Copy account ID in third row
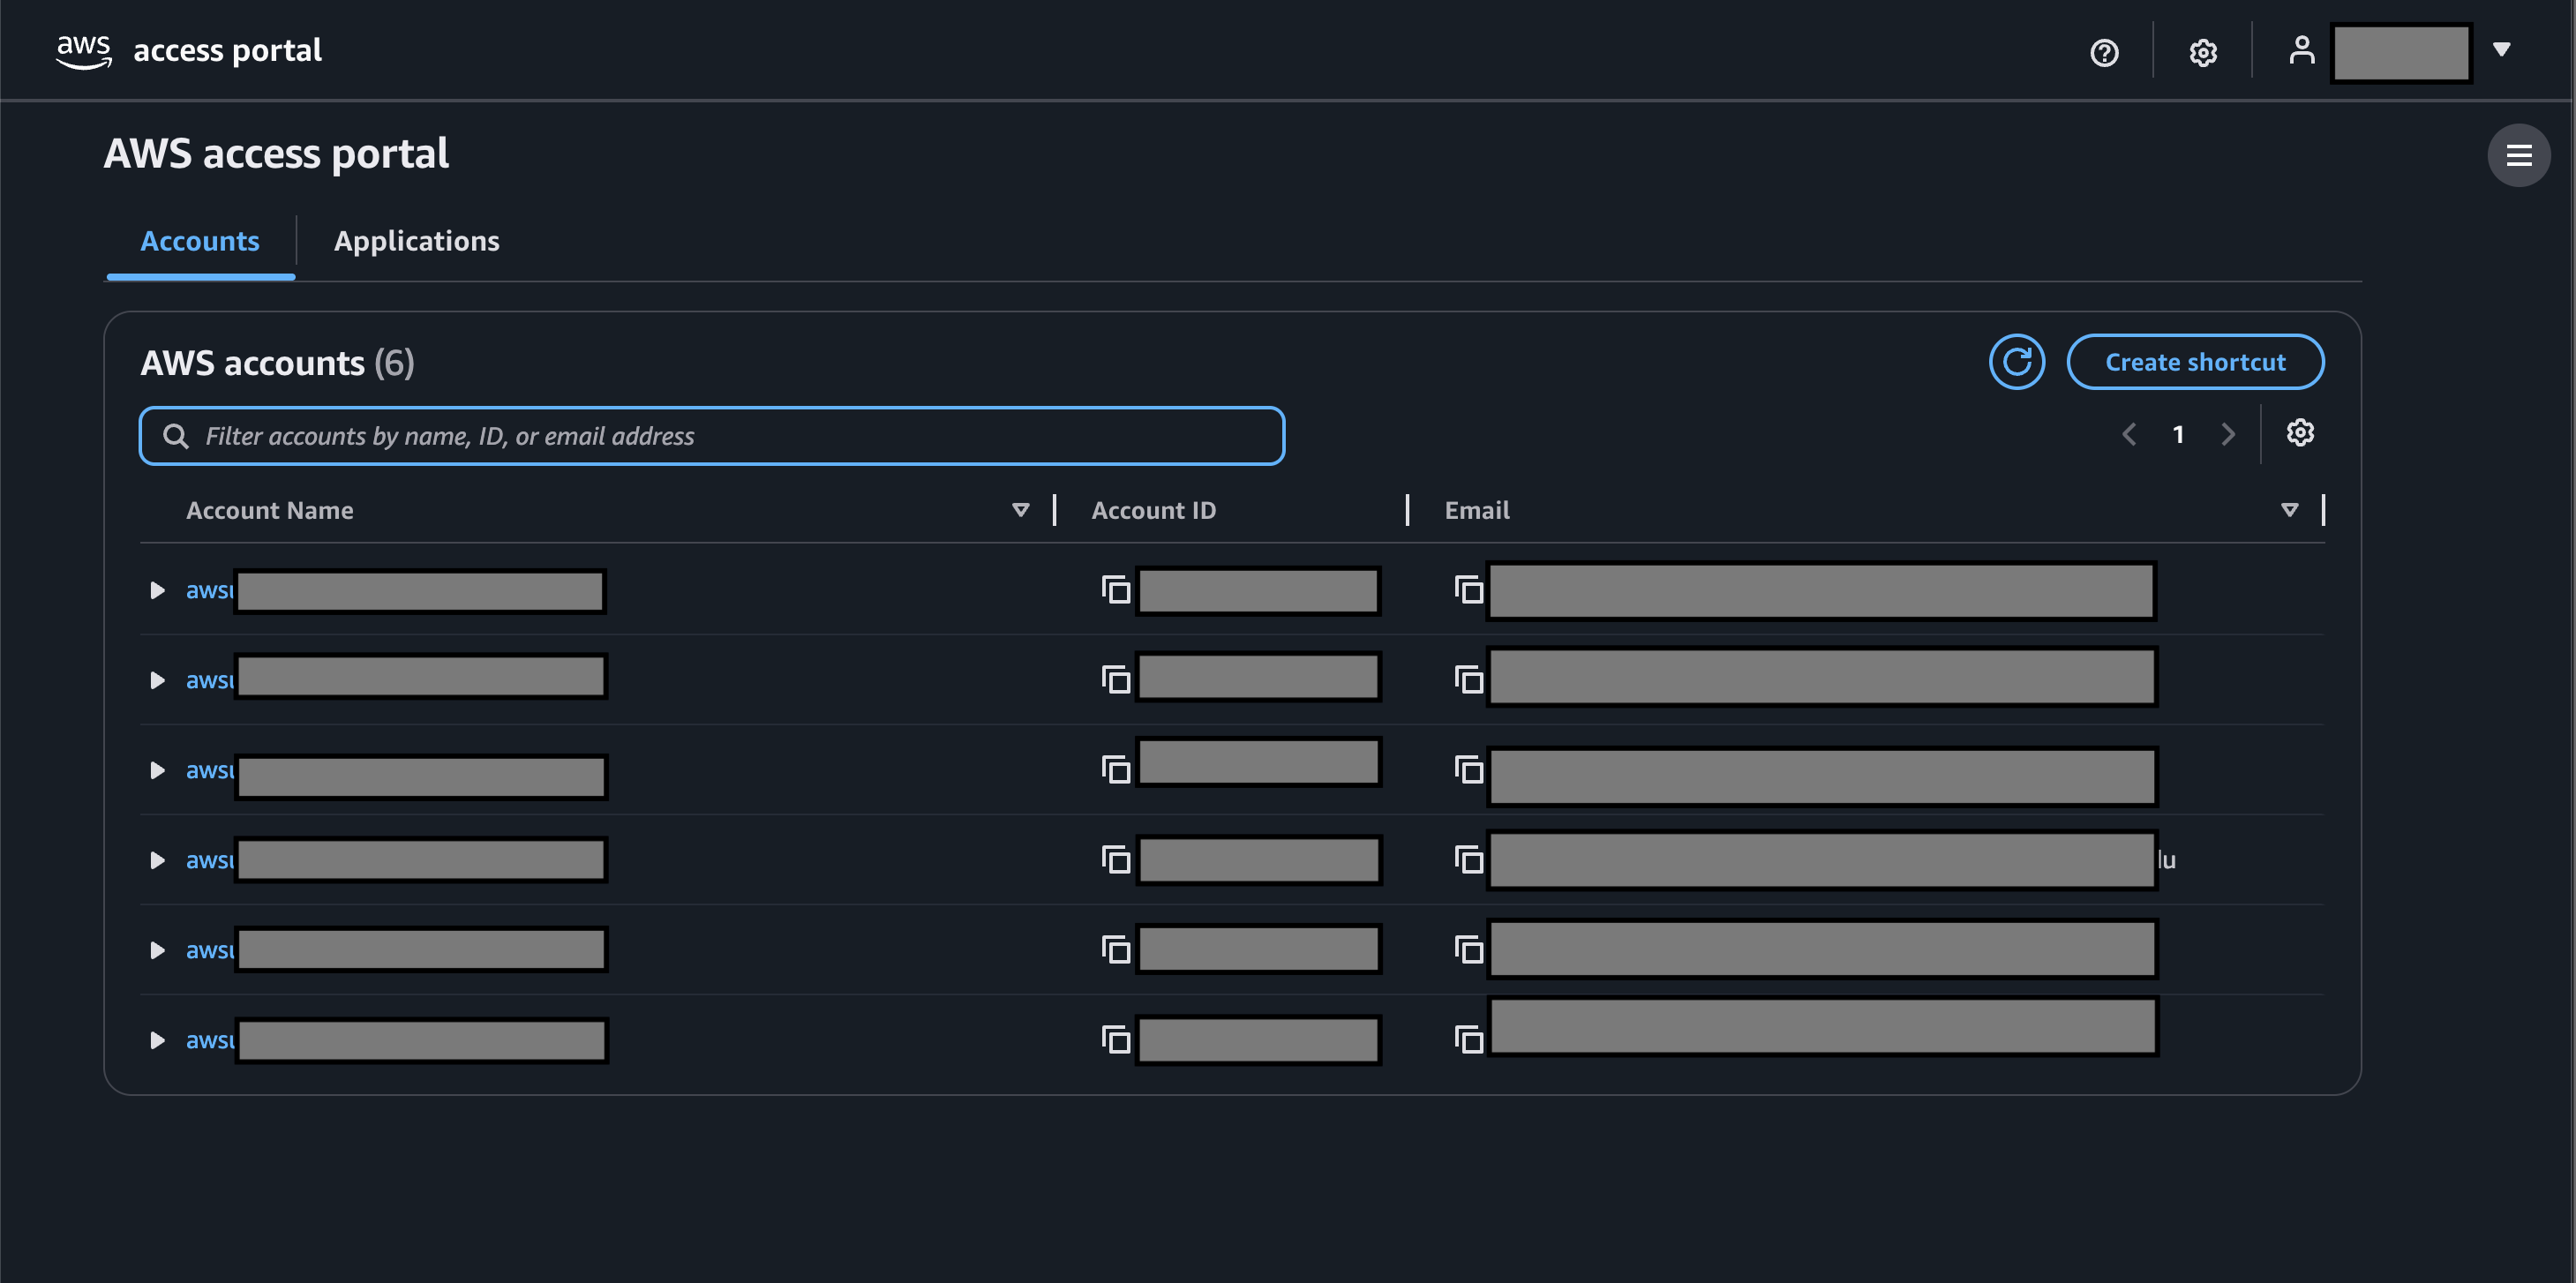Screen dimensions: 2576x1283 1115,770
